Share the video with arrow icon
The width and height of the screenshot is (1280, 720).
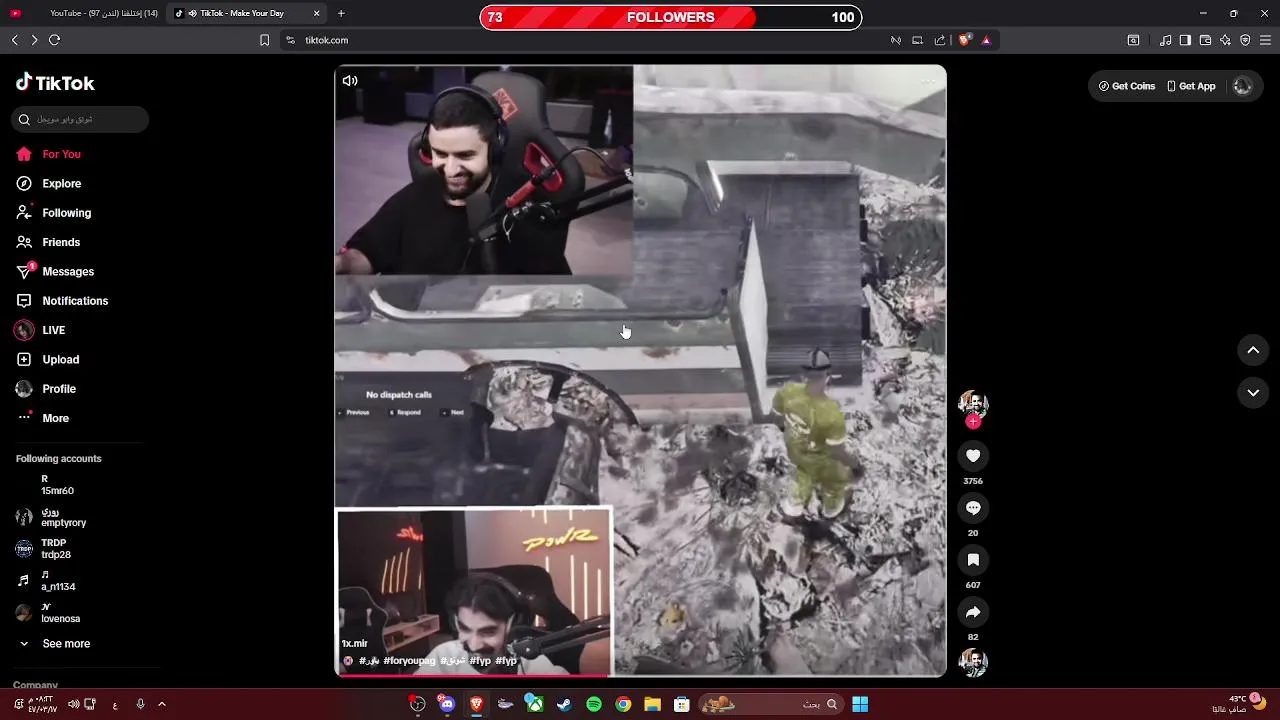click(973, 612)
